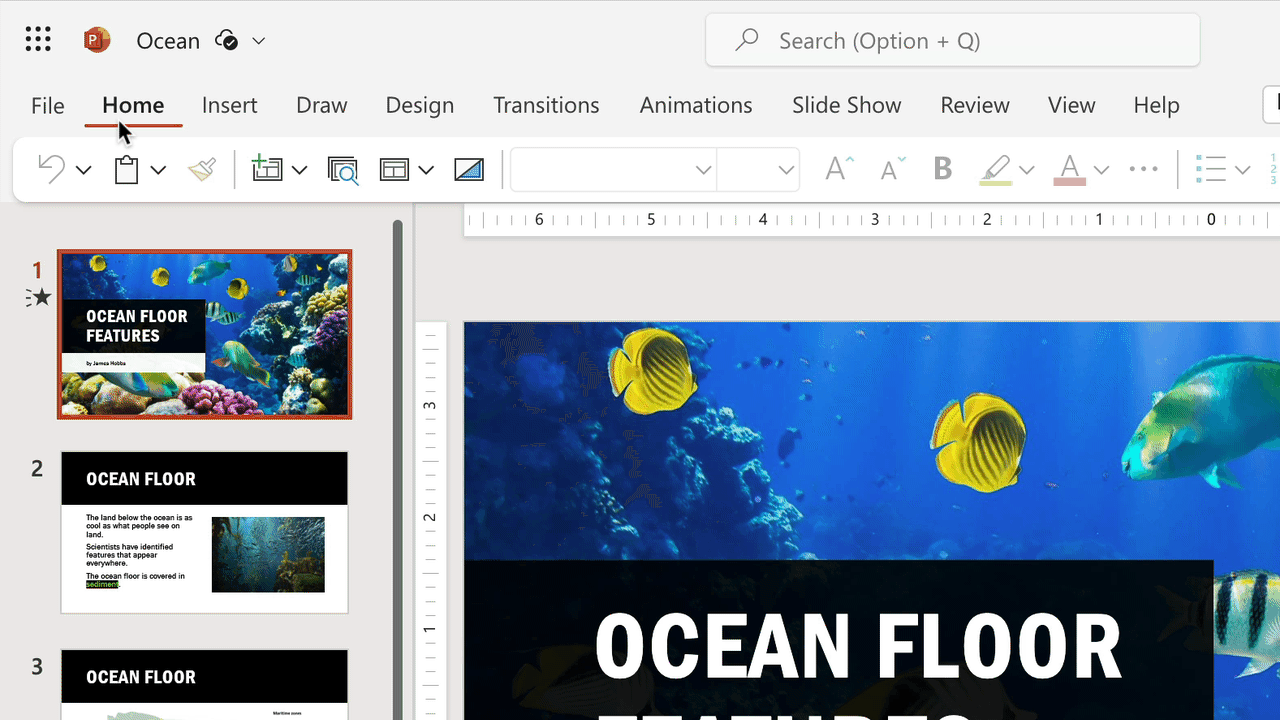The width and height of the screenshot is (1280, 720).
Task: Open the Paste options dropdown
Action: pos(157,169)
